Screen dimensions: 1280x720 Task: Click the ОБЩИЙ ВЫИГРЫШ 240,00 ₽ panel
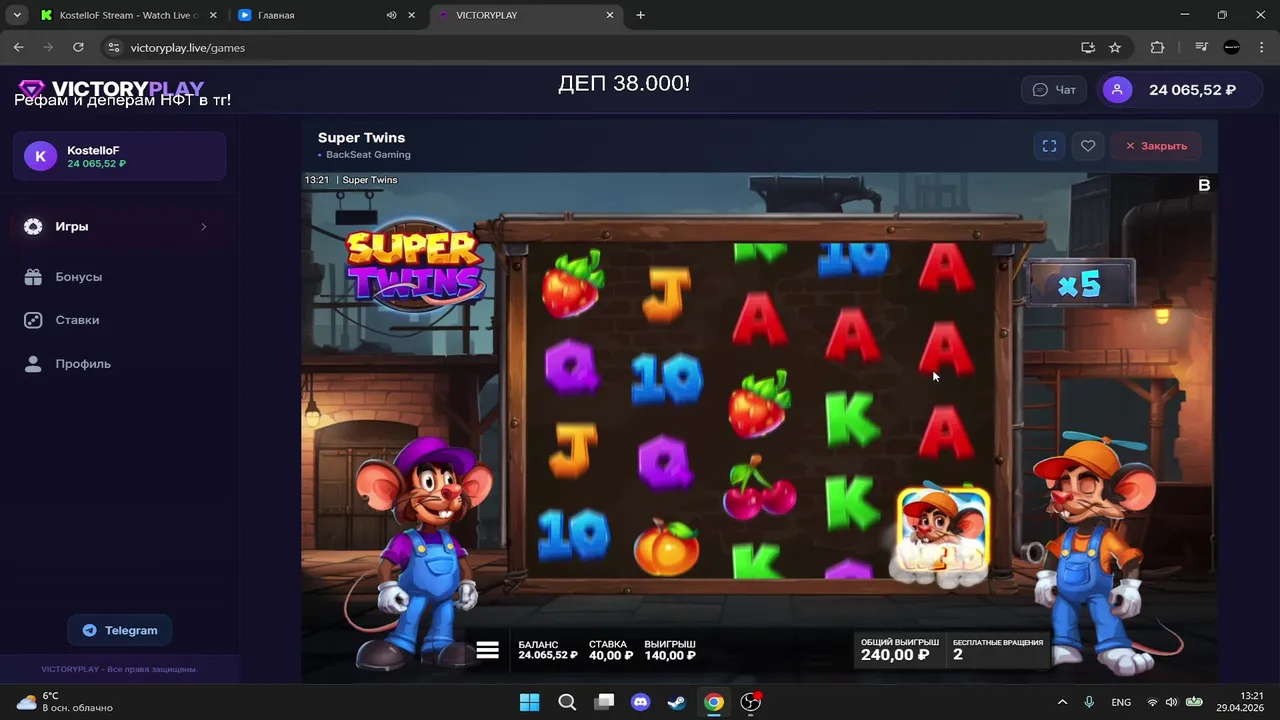pyautogui.click(x=900, y=650)
